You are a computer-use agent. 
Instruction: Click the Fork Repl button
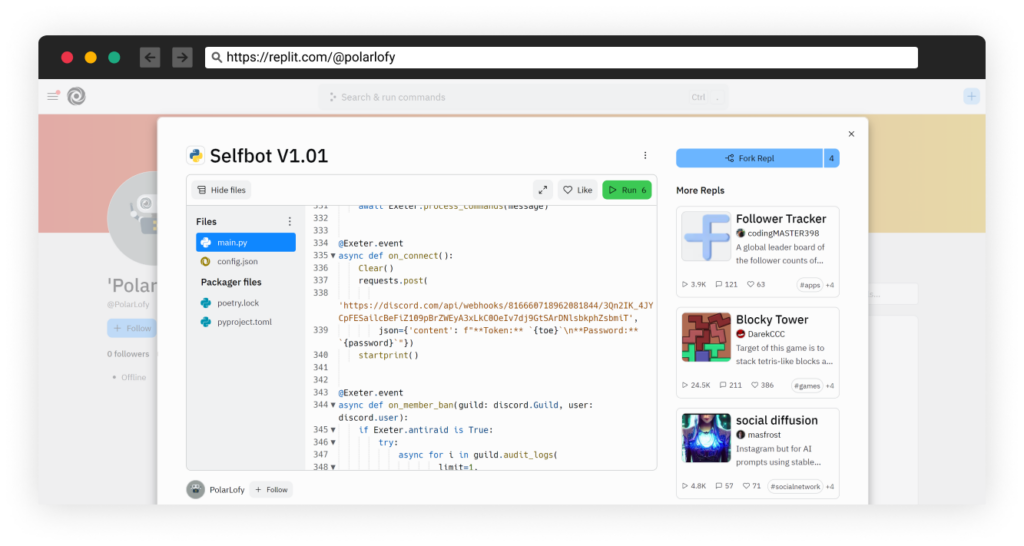[x=749, y=158]
